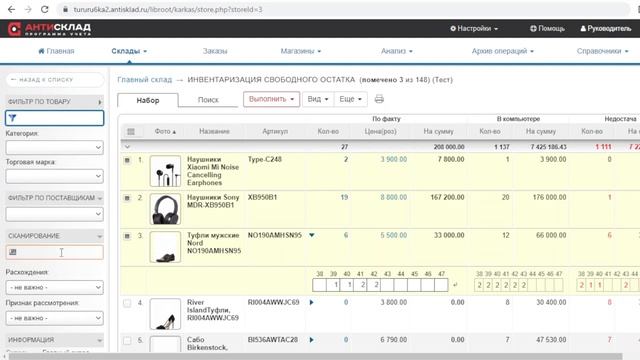Uncheck row 3 Nord shoes

click(x=127, y=236)
